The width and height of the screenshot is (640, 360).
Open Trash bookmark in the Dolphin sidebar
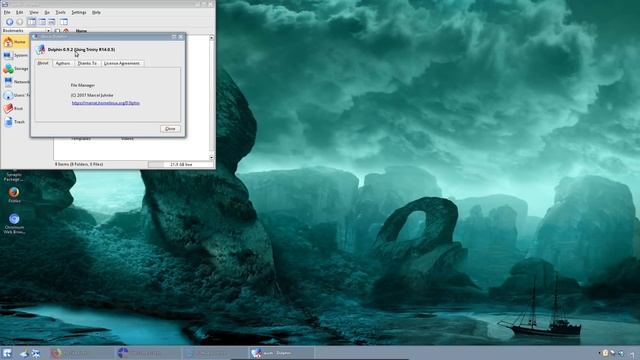click(x=15, y=122)
